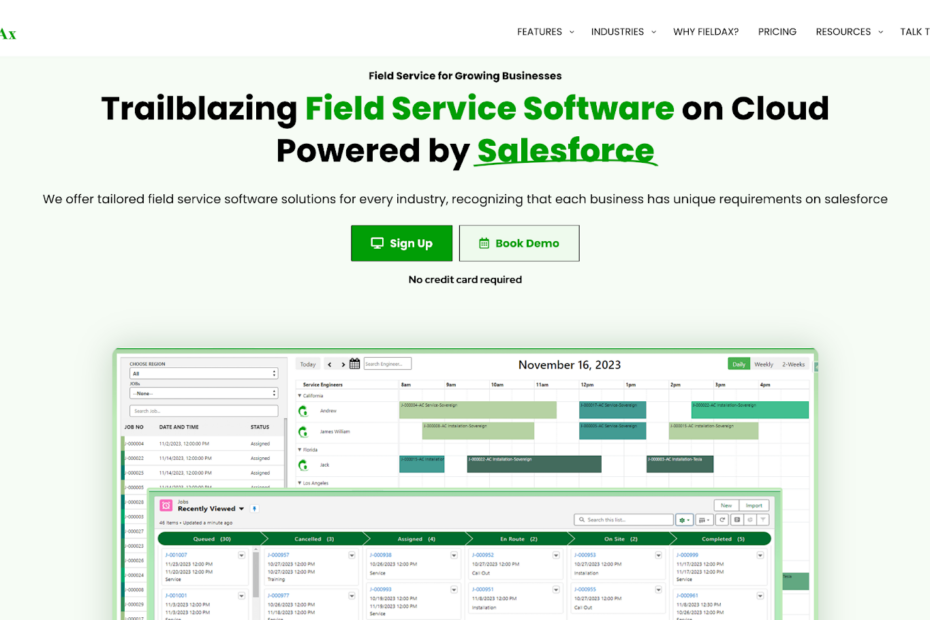Click the green Sign Up button

[x=402, y=243]
